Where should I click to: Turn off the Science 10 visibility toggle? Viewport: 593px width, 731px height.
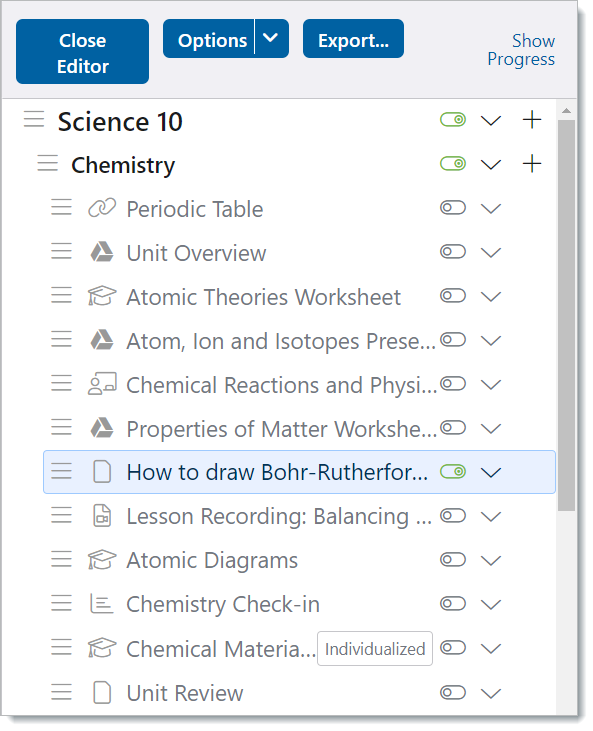coord(453,120)
